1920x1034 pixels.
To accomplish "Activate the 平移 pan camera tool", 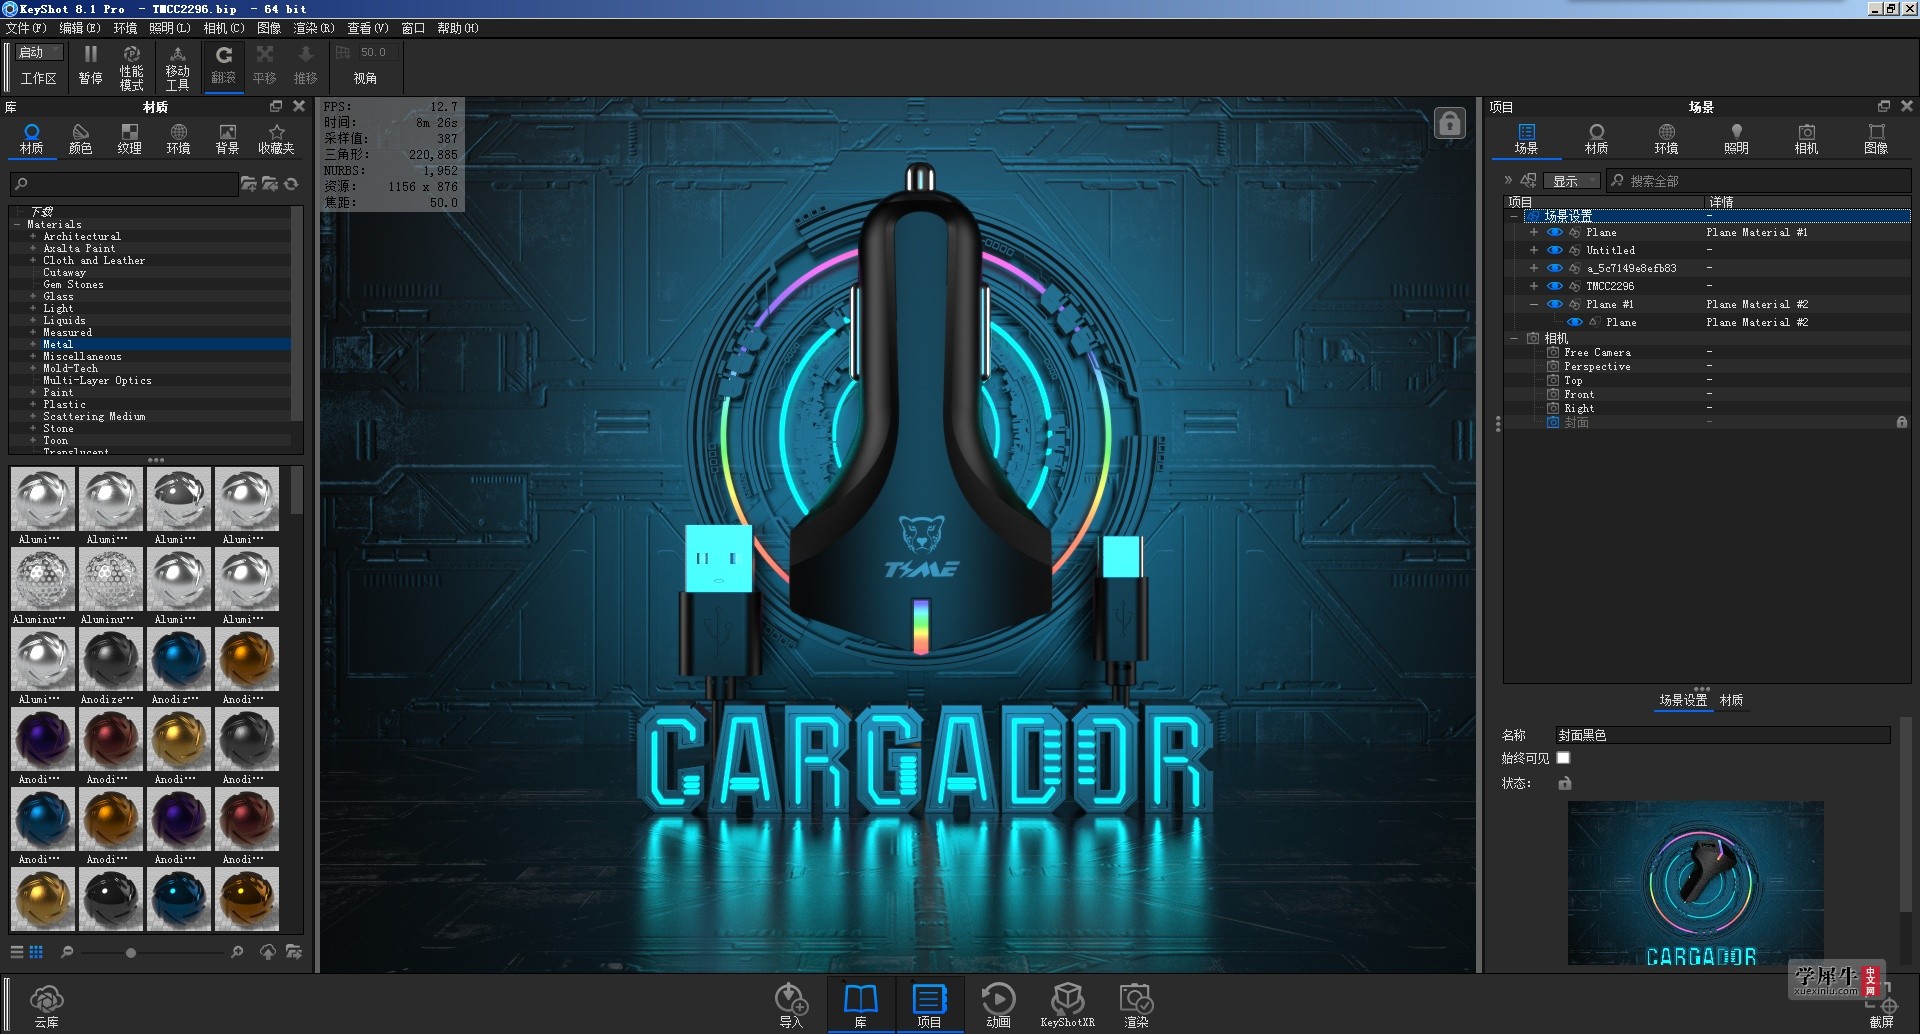I will pyautogui.click(x=264, y=65).
